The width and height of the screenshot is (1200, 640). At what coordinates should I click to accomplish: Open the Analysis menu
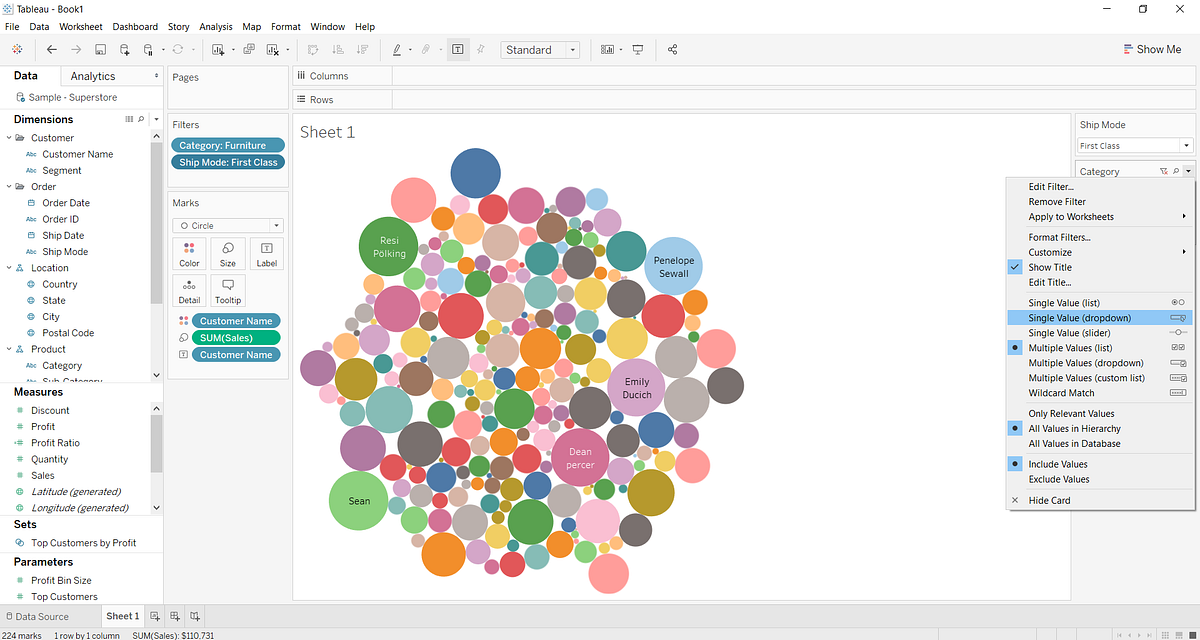215,27
